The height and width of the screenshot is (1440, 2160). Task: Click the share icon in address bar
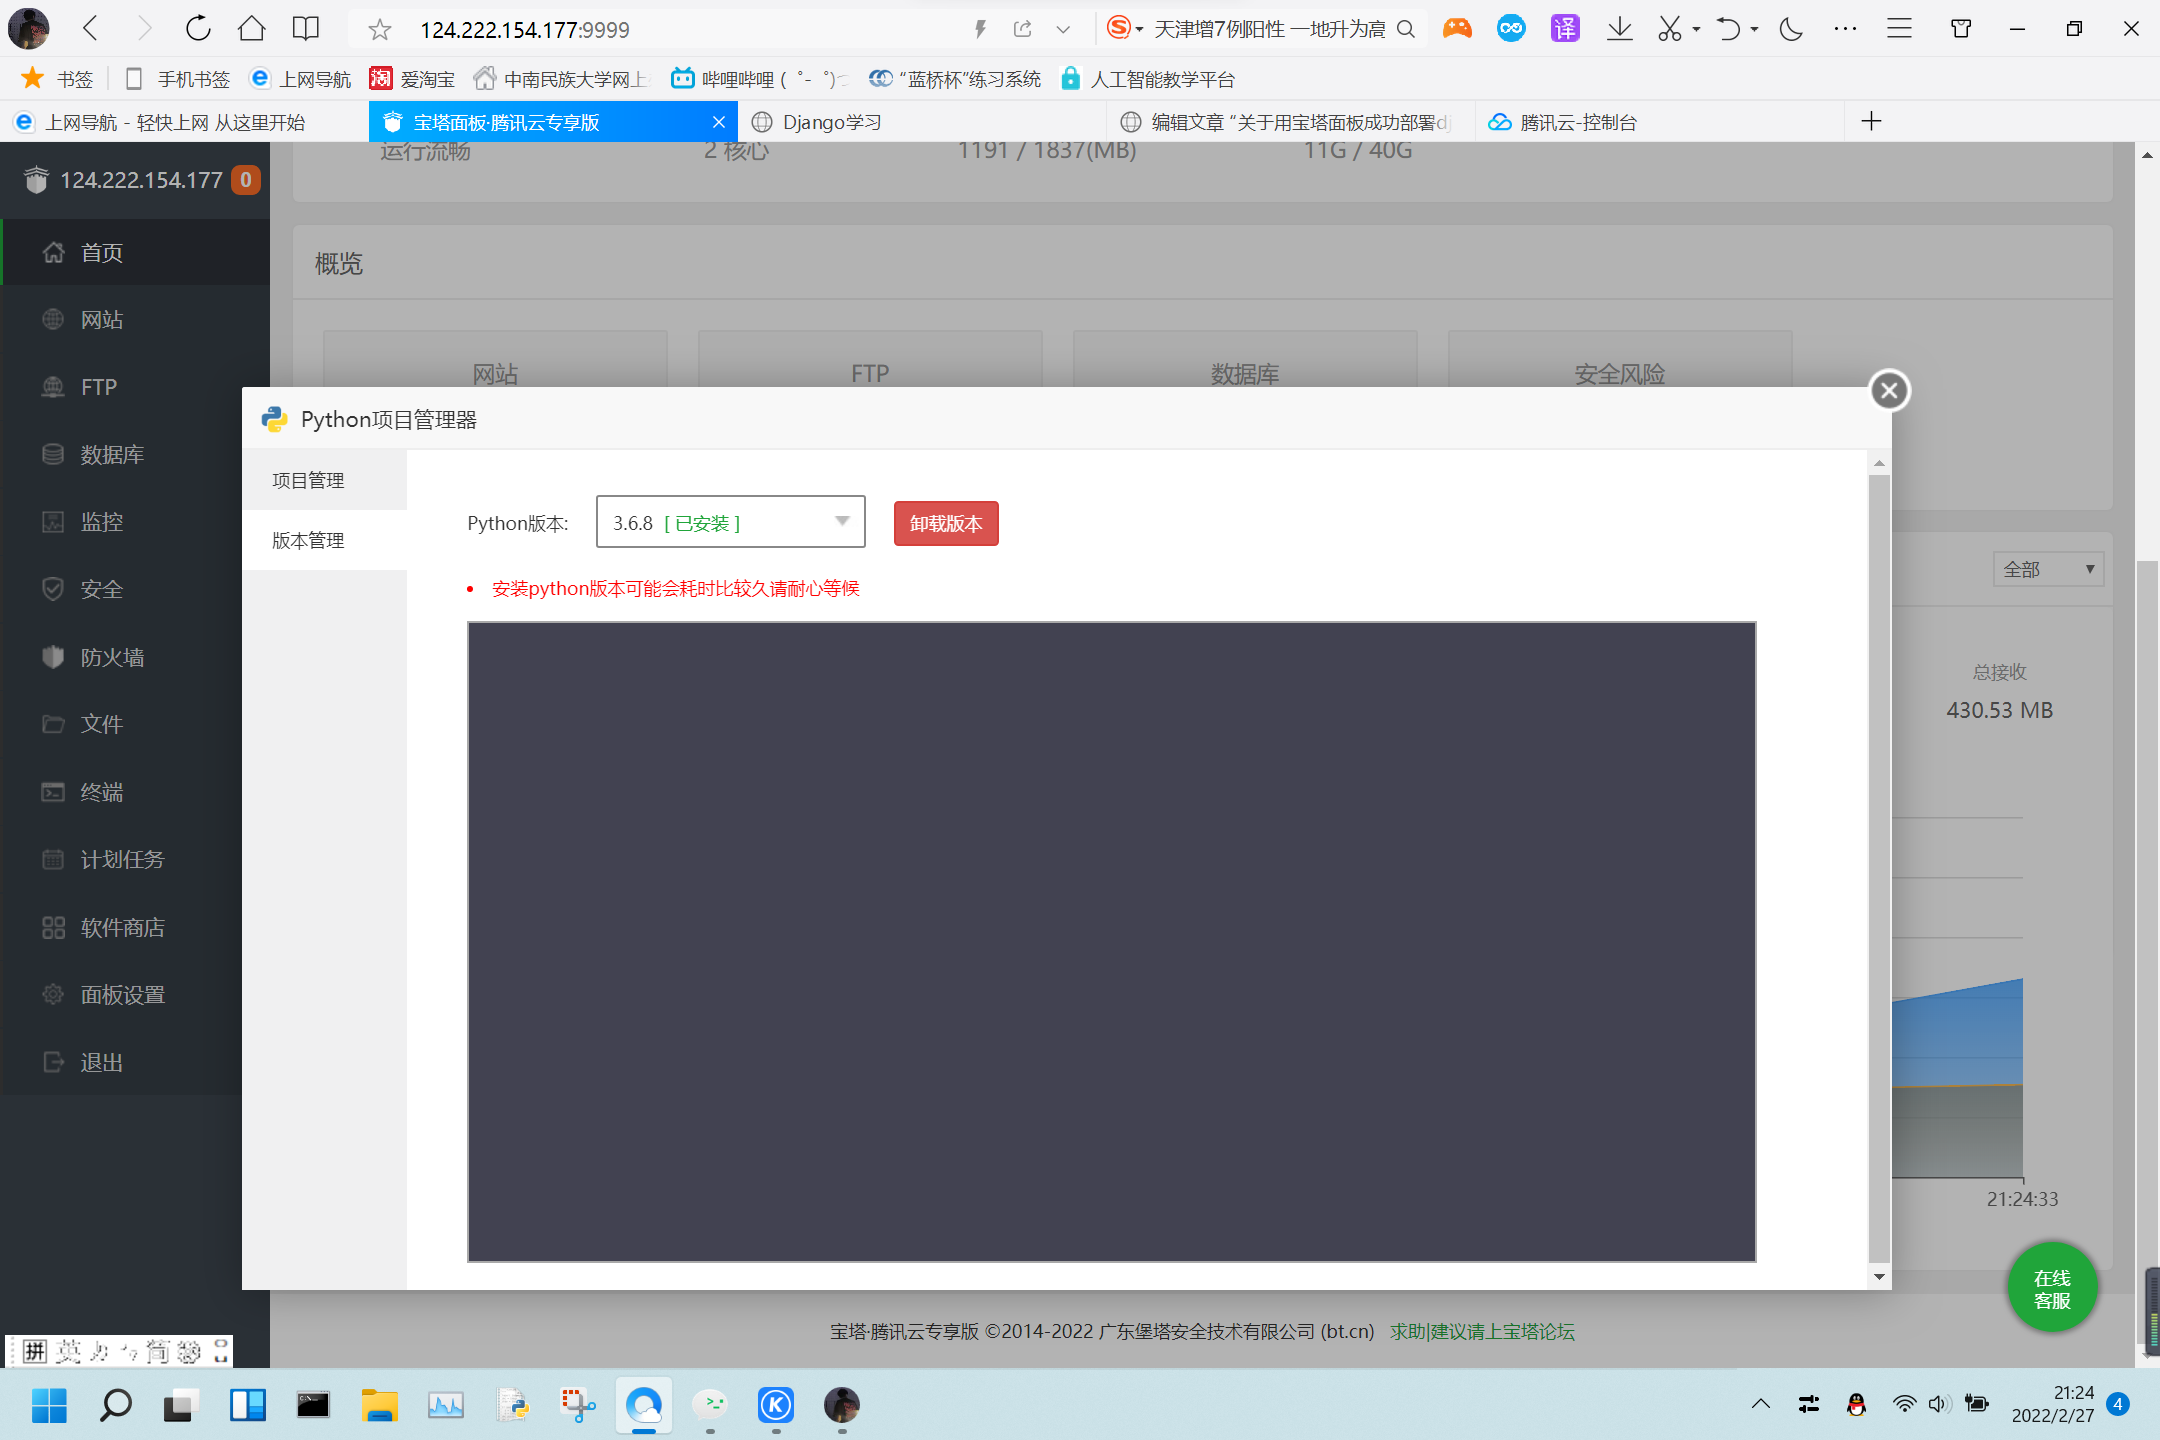[1022, 30]
